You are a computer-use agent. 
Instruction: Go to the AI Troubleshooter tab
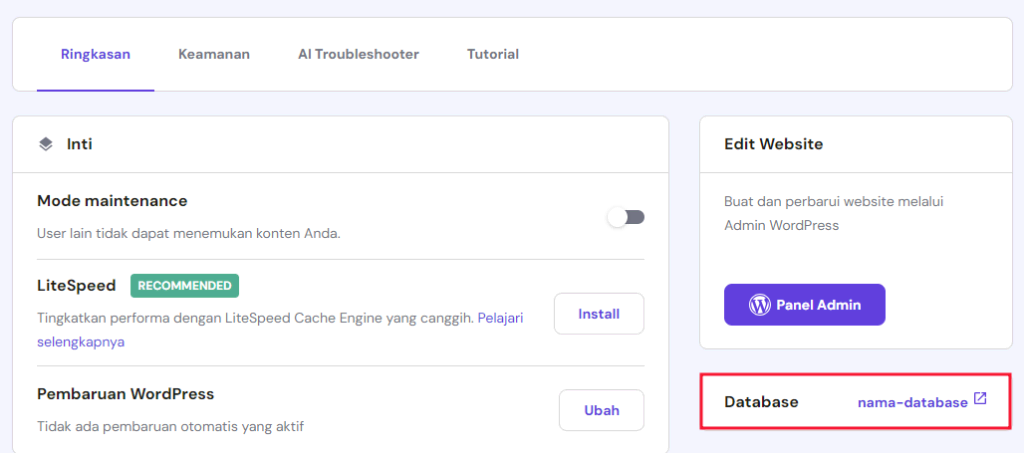click(x=358, y=54)
